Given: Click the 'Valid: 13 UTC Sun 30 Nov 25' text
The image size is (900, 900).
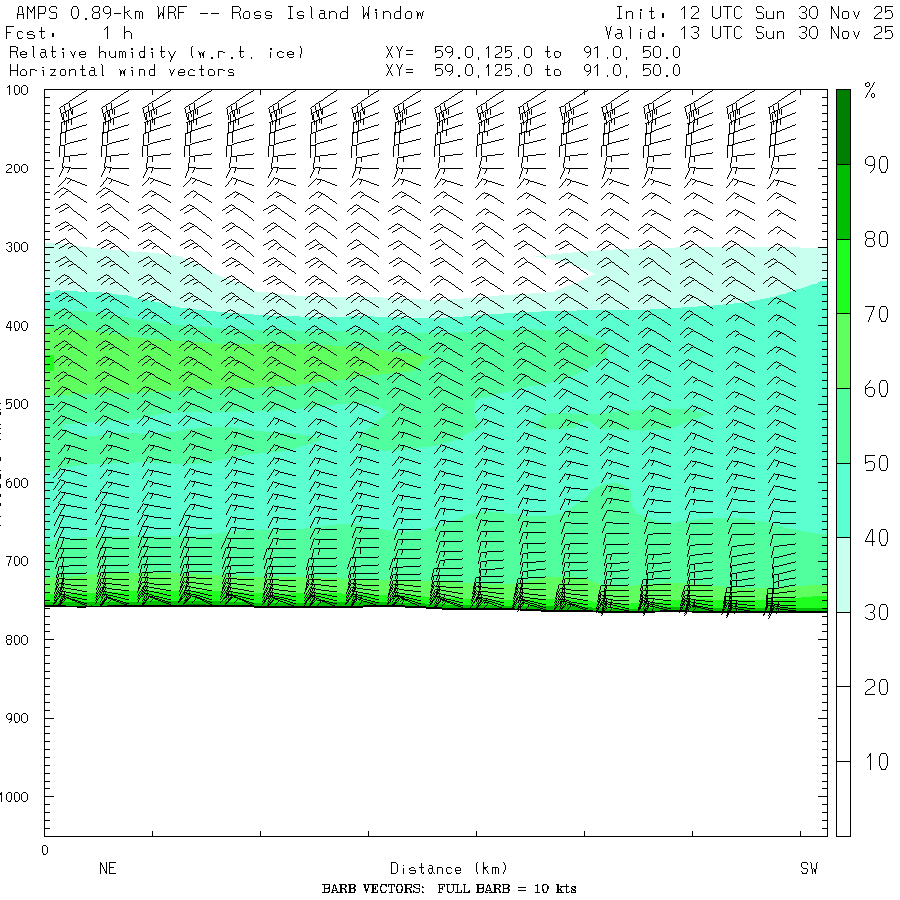Looking at the screenshot, I should tap(748, 33).
